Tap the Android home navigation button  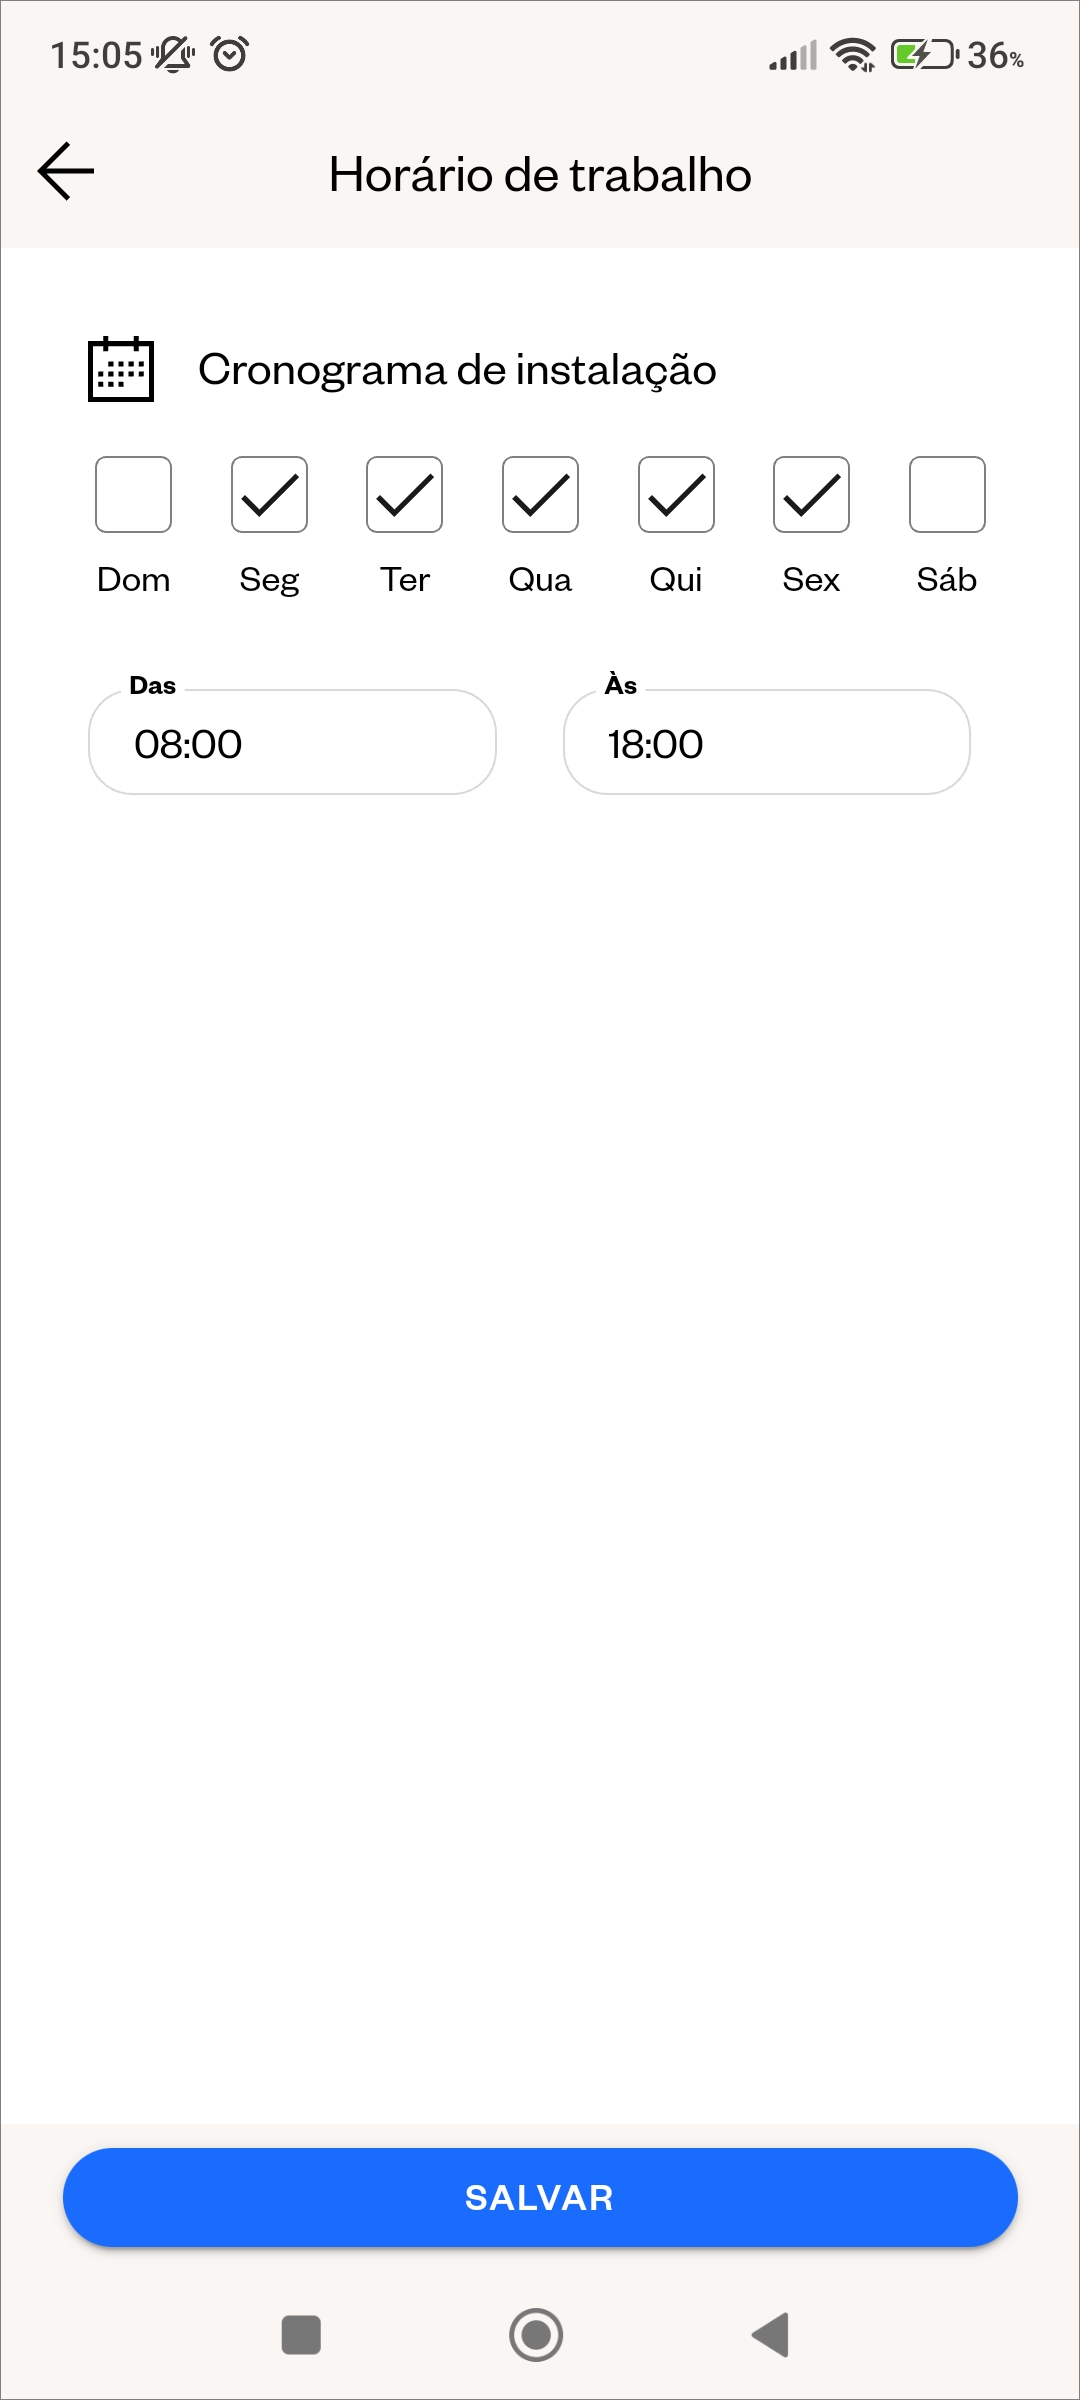click(x=536, y=2335)
